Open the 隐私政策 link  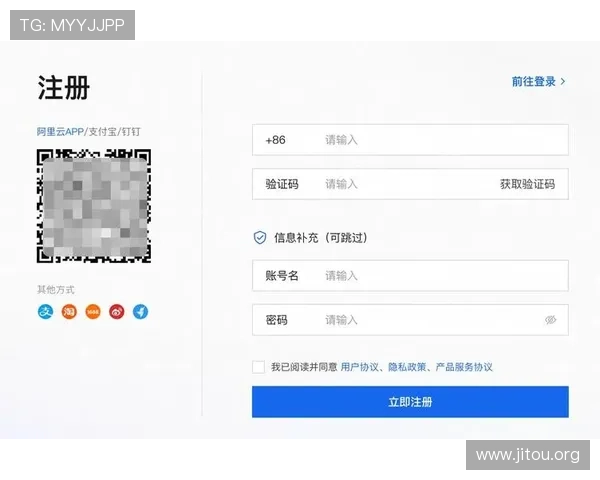[407, 367]
